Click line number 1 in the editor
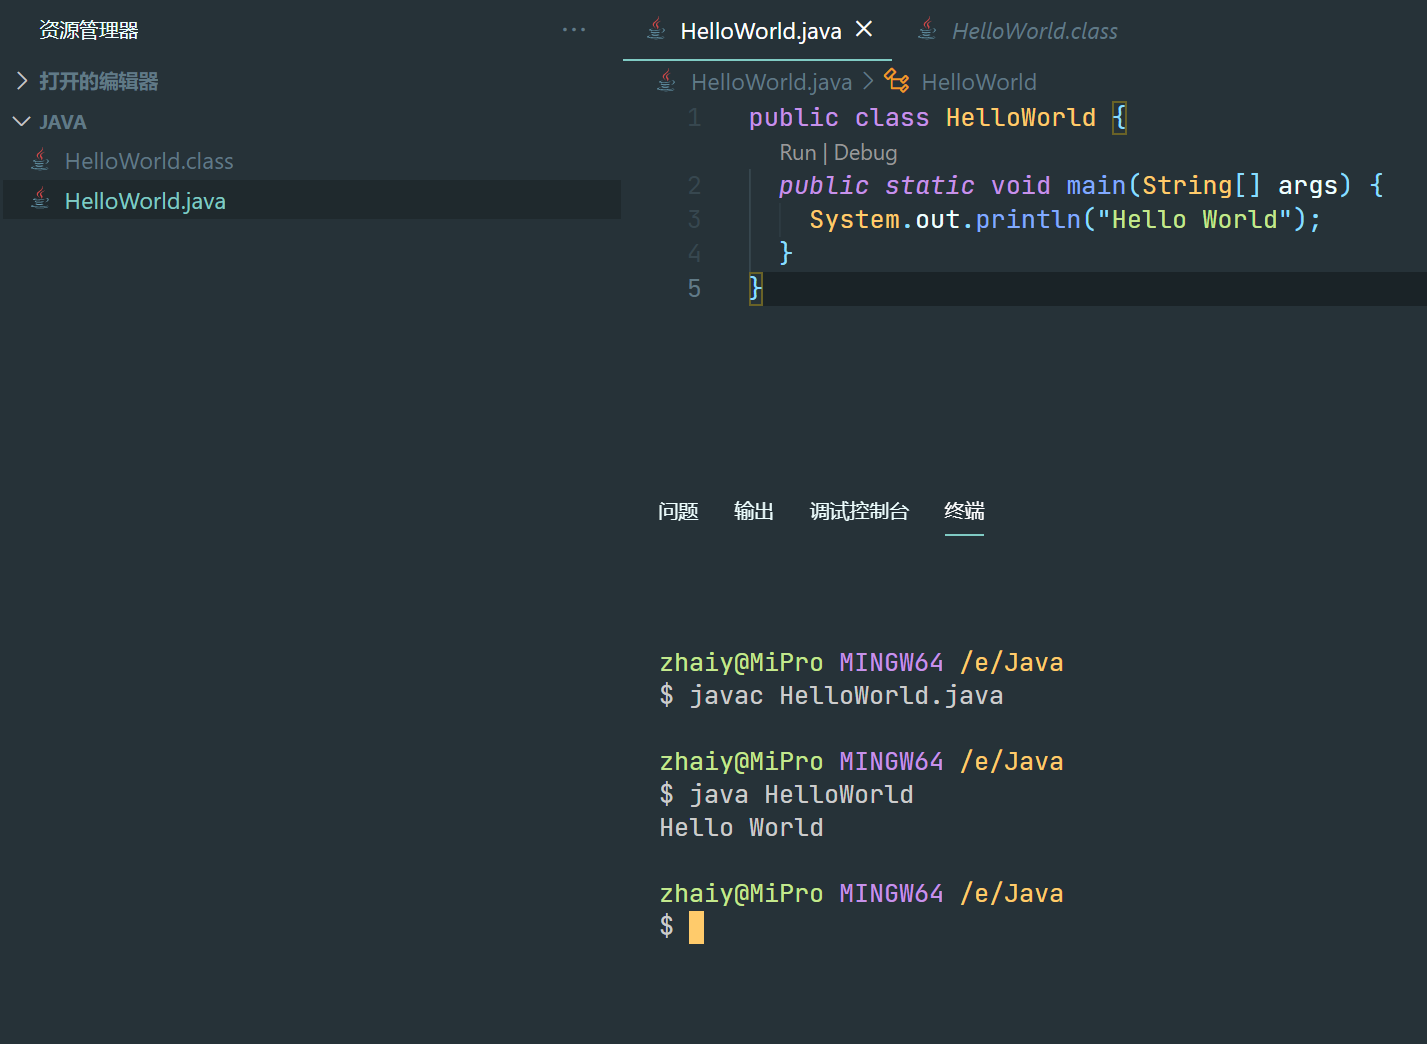1427x1044 pixels. (694, 118)
